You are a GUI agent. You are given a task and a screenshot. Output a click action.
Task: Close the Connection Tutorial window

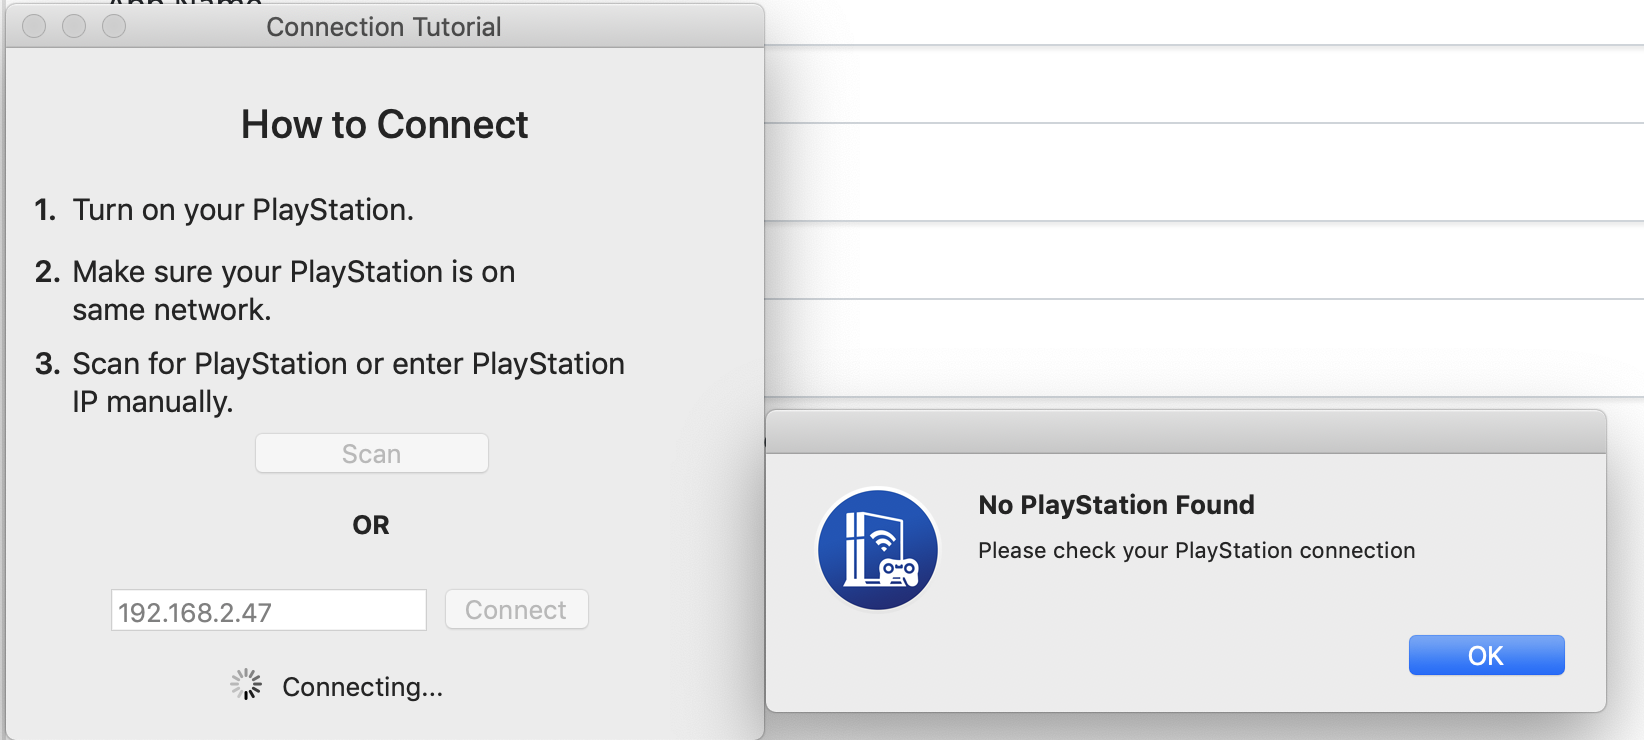tap(34, 26)
